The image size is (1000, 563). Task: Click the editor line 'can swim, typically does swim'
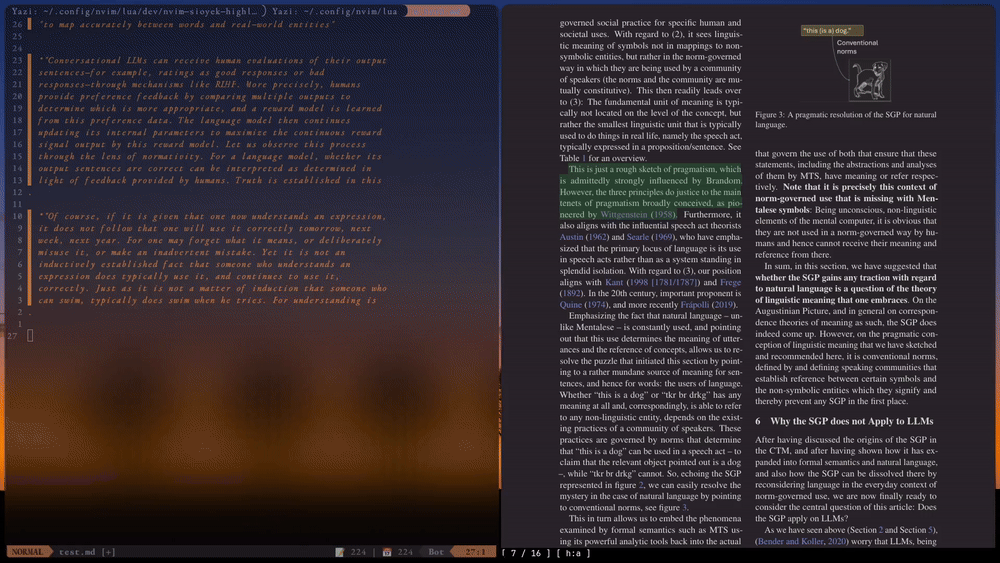tap(207, 300)
